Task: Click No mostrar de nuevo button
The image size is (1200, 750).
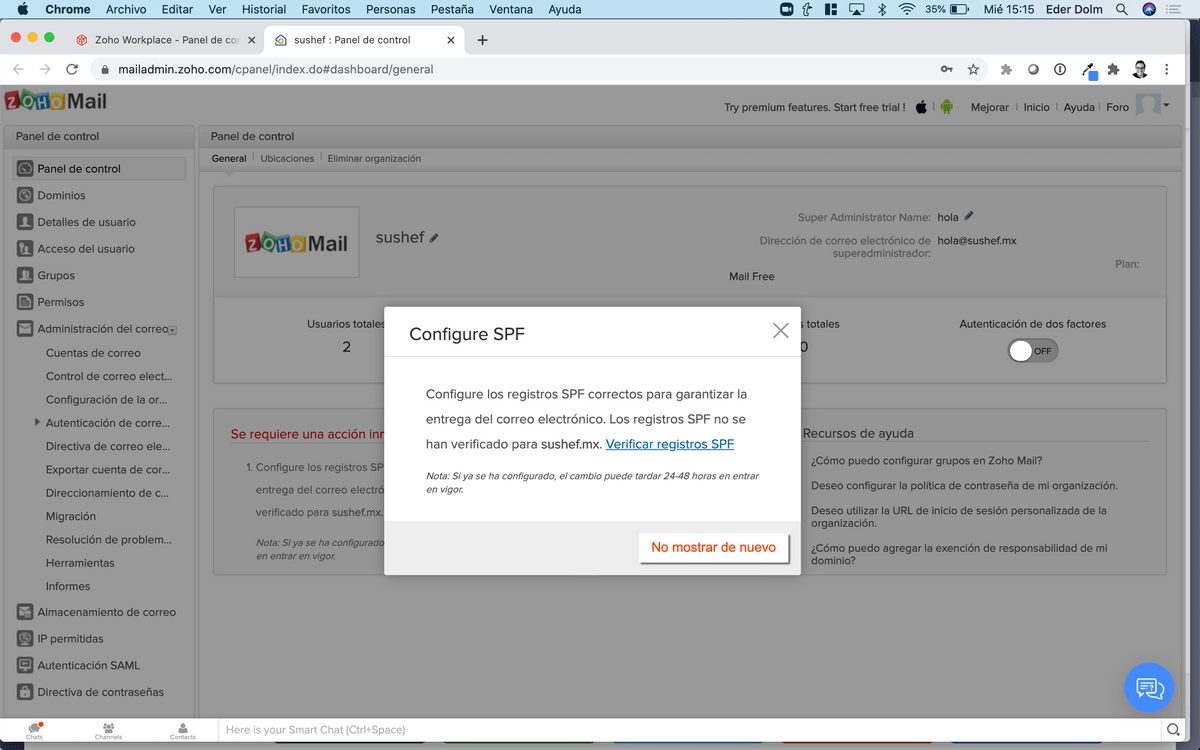Action: click(x=714, y=548)
